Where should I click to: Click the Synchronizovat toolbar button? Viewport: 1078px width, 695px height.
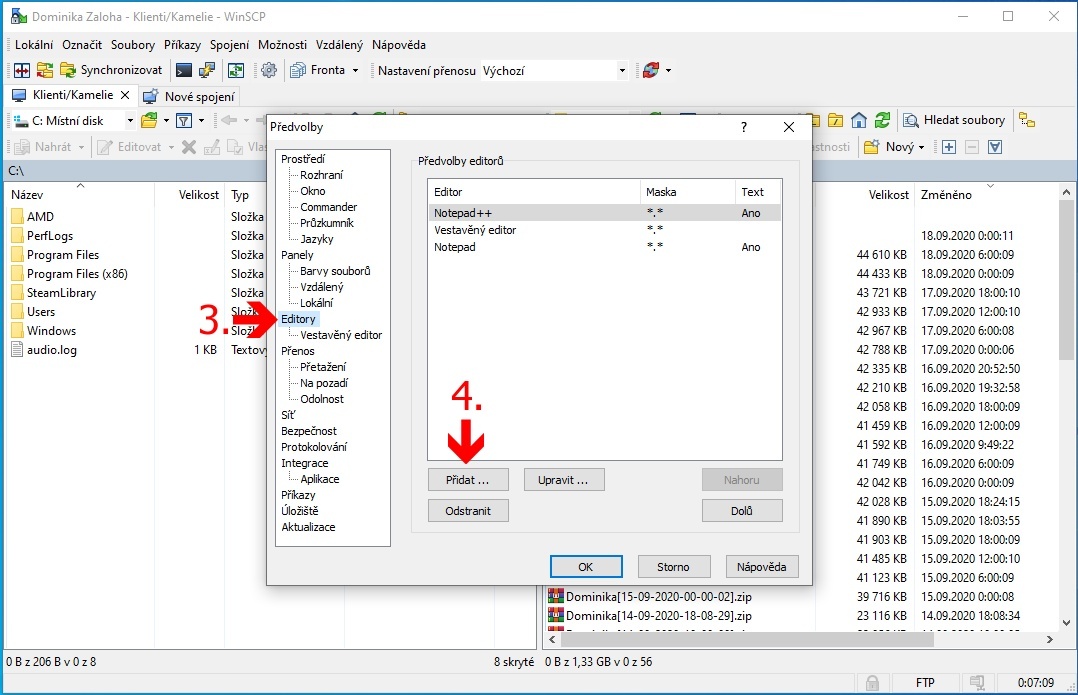point(111,70)
